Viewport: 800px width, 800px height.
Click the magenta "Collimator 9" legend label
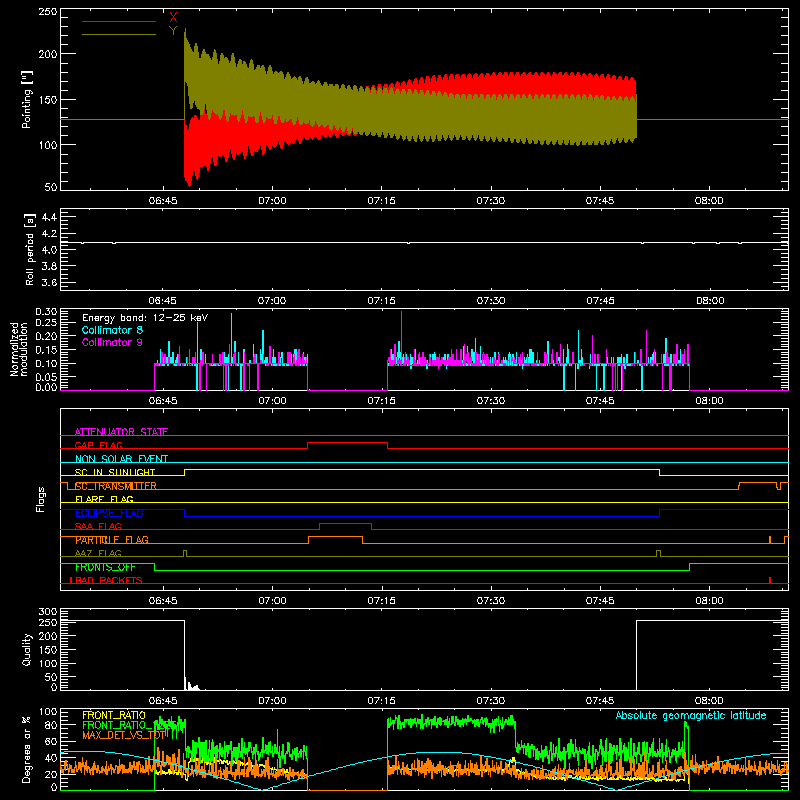tap(112, 342)
